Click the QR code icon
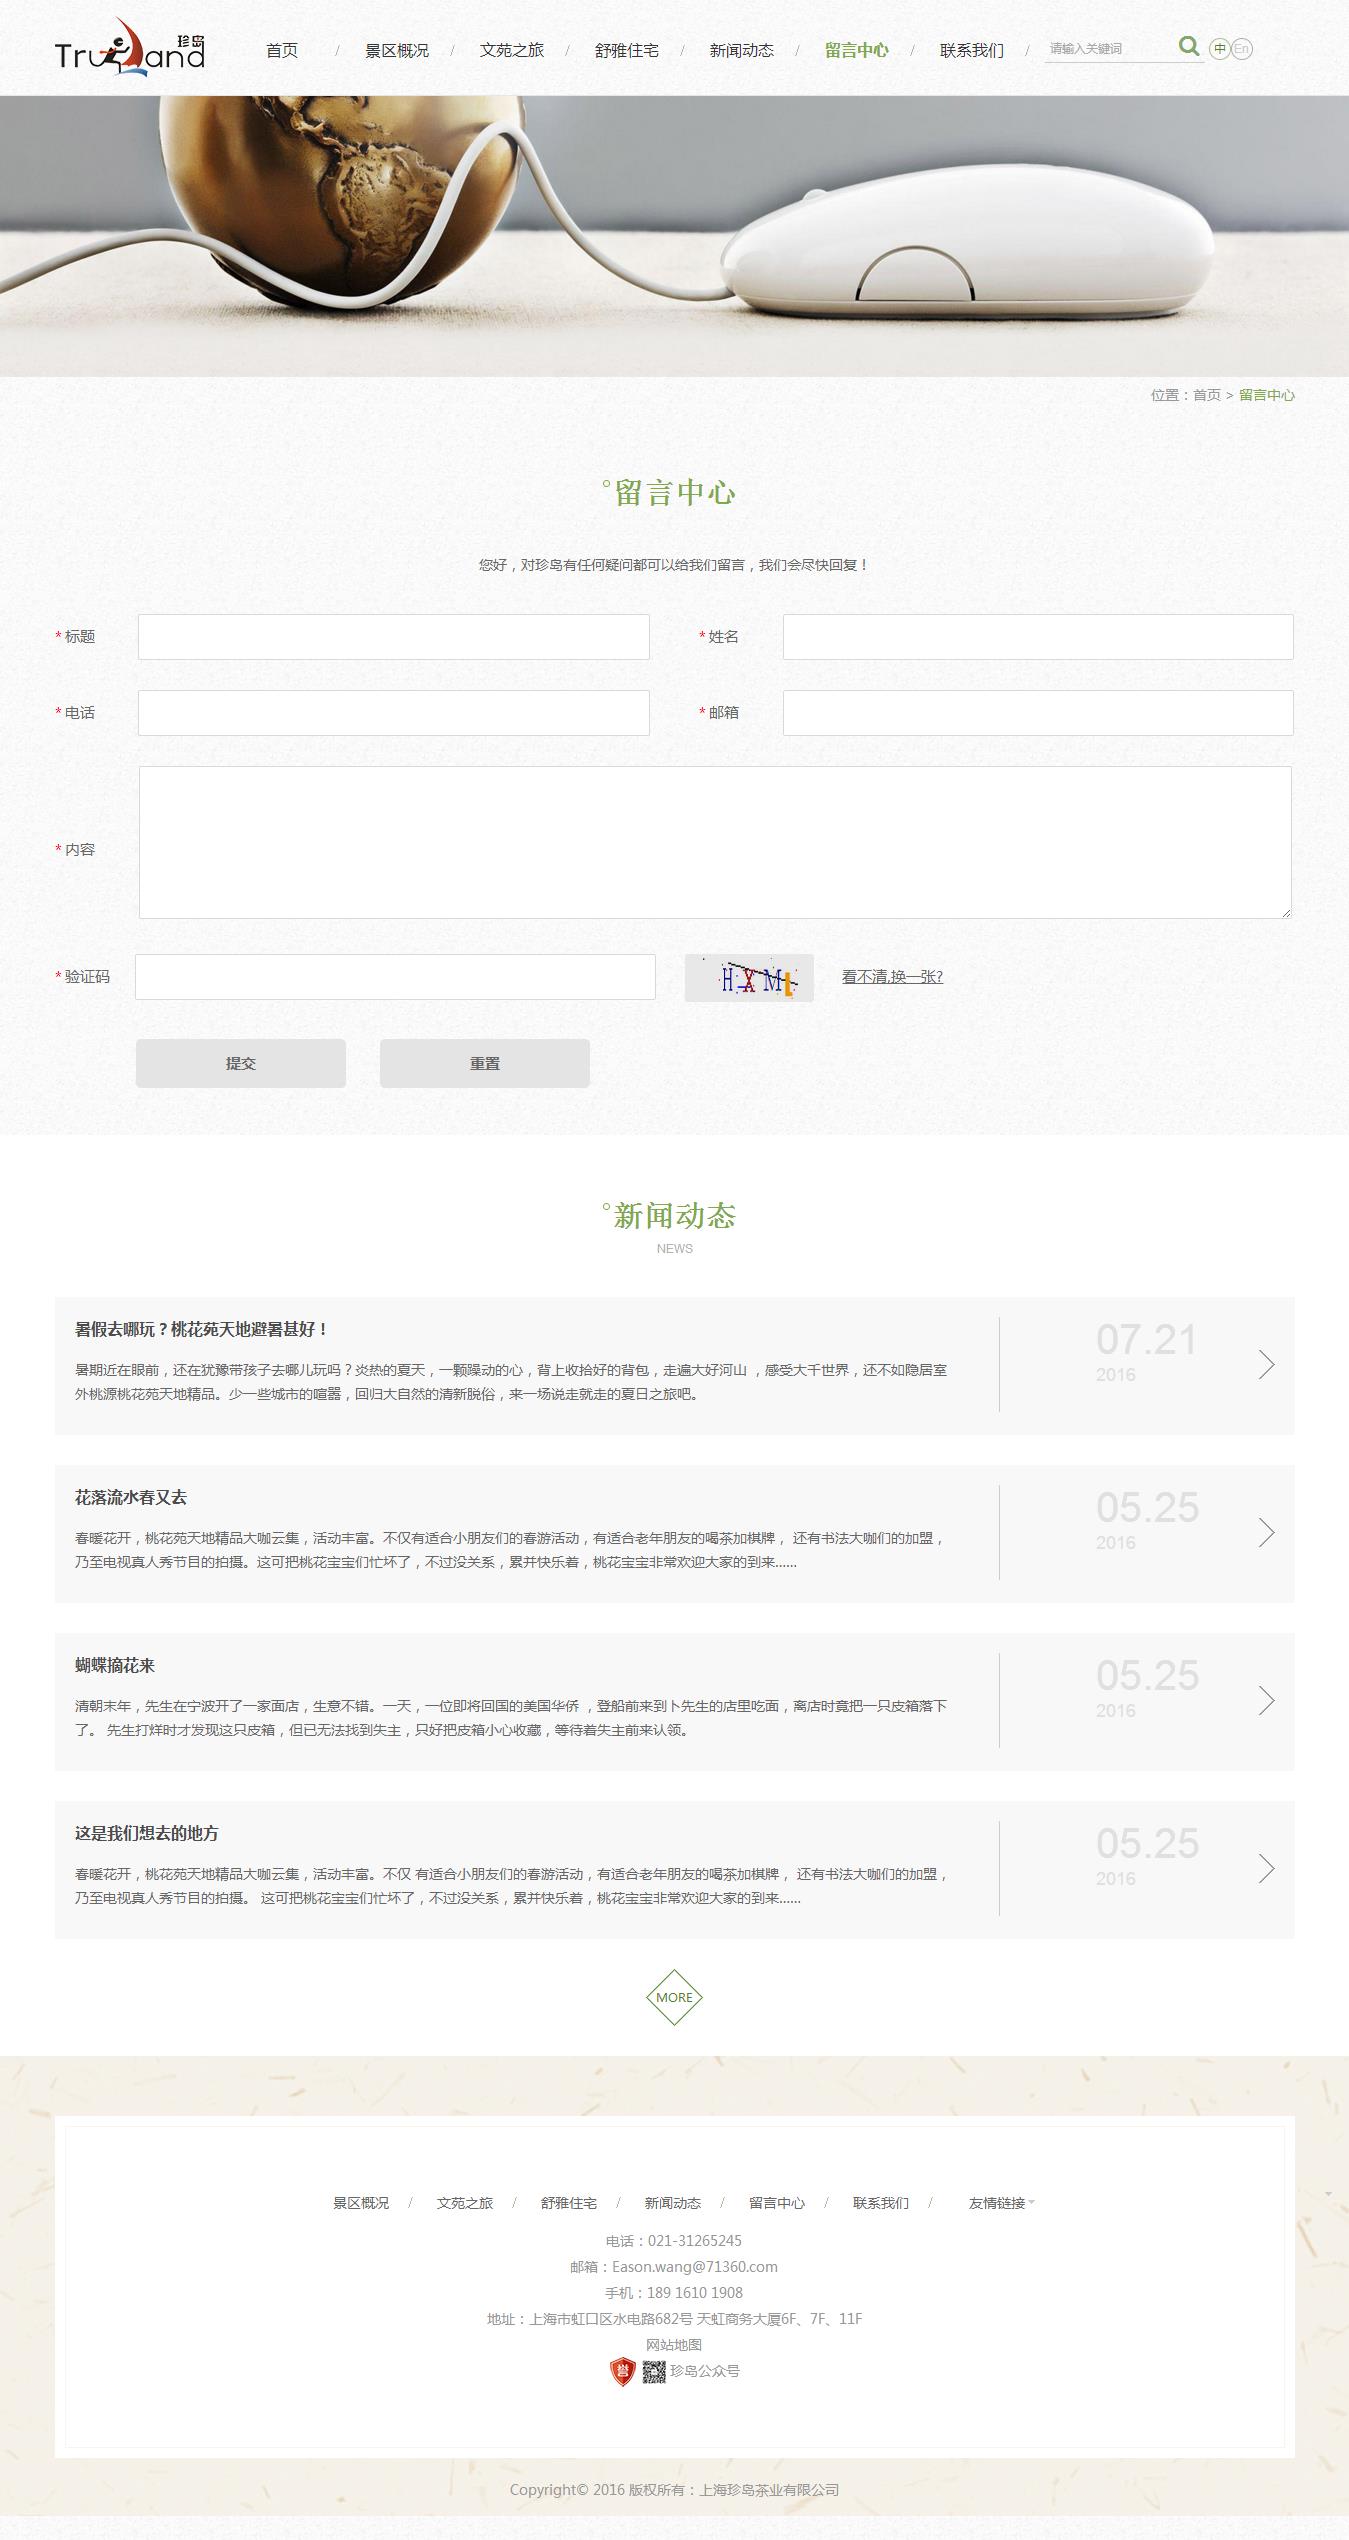Screen dimensions: 1349x2540 [654, 2372]
